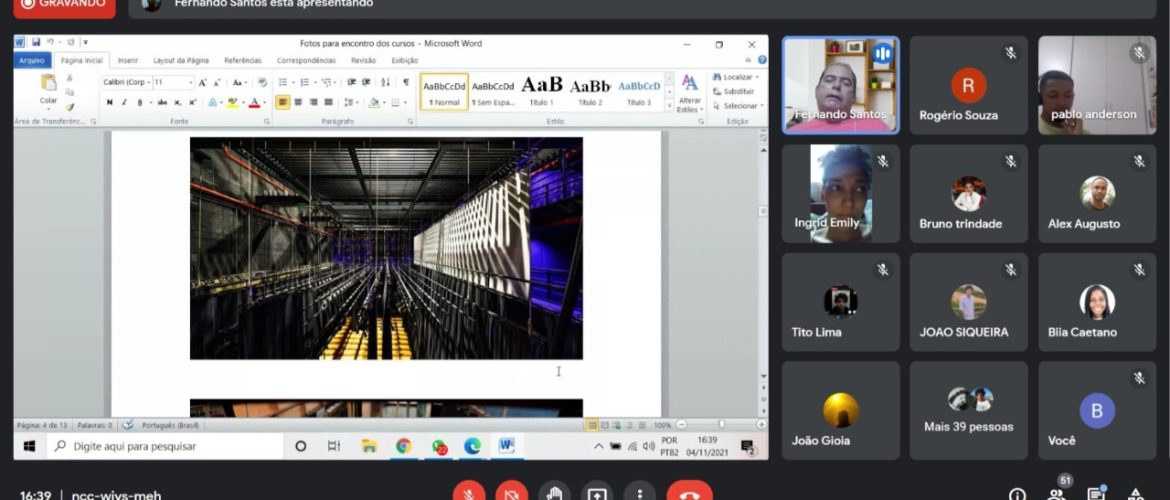1170x500 pixels.
Task: Click the Google Chrome icon in the taskbar
Action: (x=403, y=446)
